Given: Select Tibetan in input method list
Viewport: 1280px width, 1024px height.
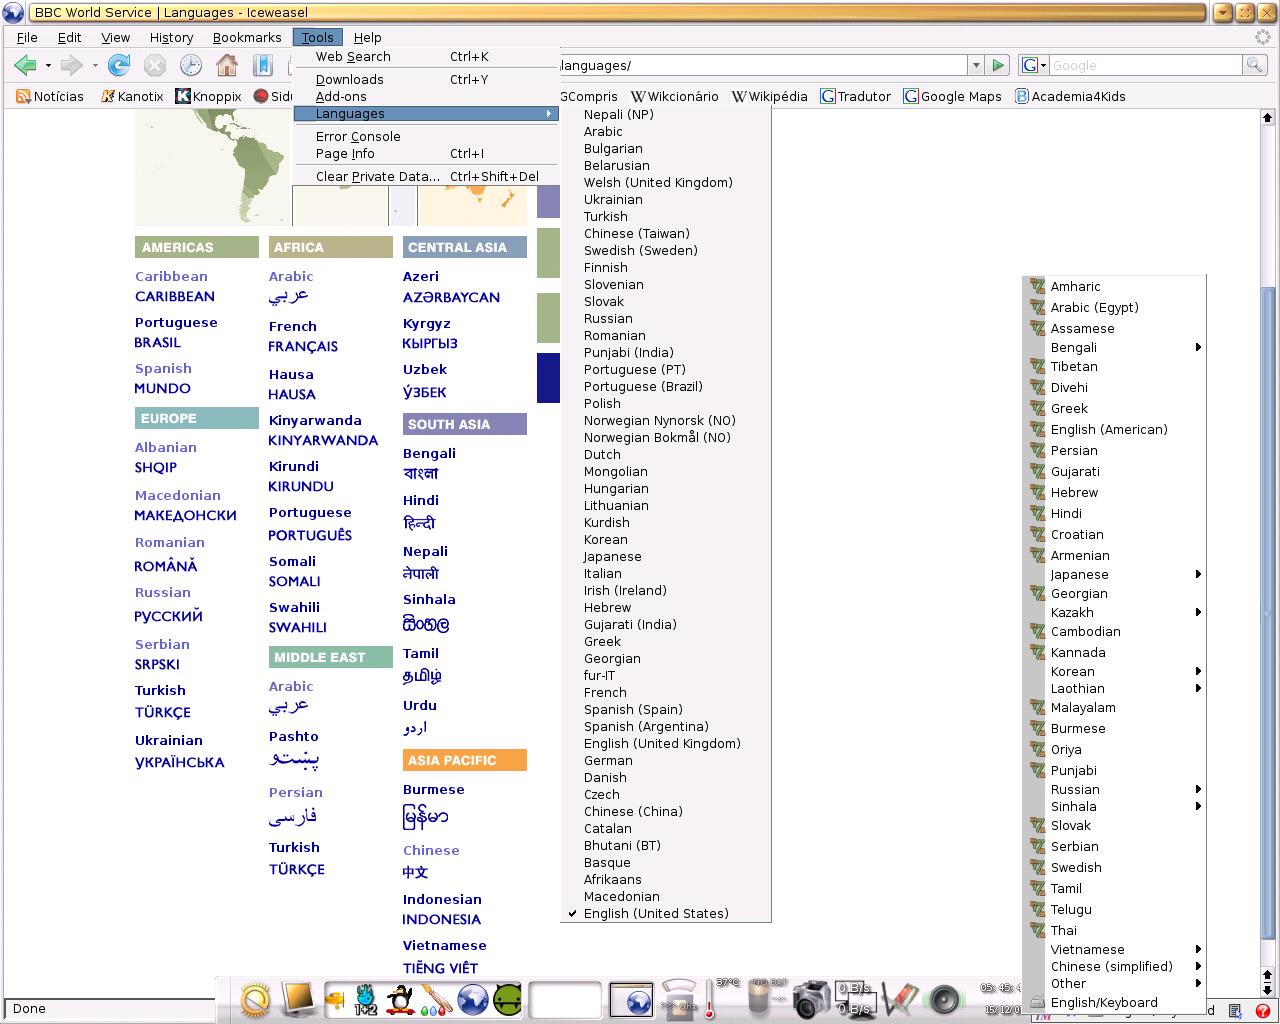Looking at the screenshot, I should pyautogui.click(x=1114, y=367).
